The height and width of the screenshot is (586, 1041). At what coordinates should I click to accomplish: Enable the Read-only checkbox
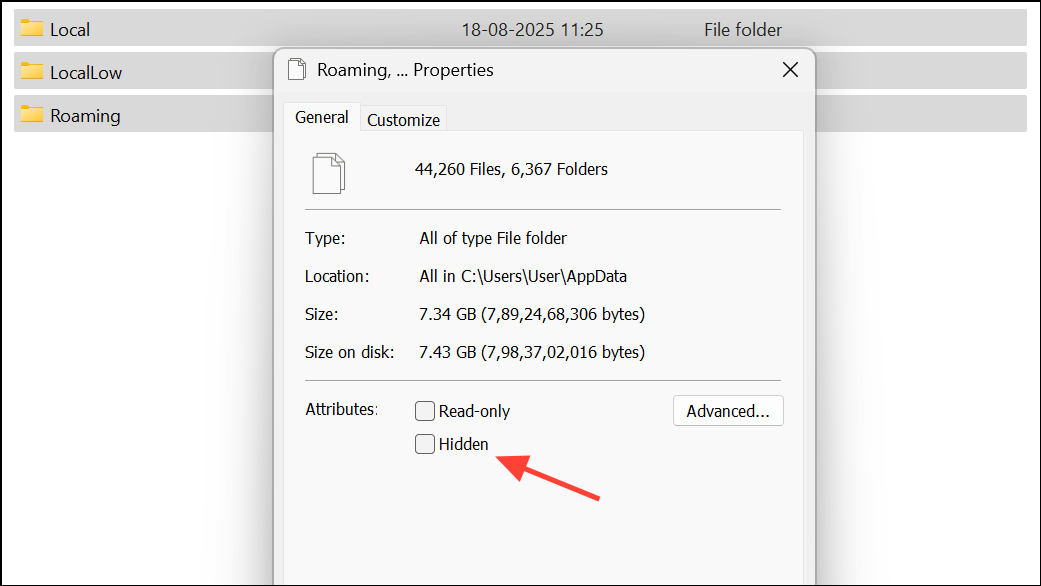pyautogui.click(x=424, y=410)
